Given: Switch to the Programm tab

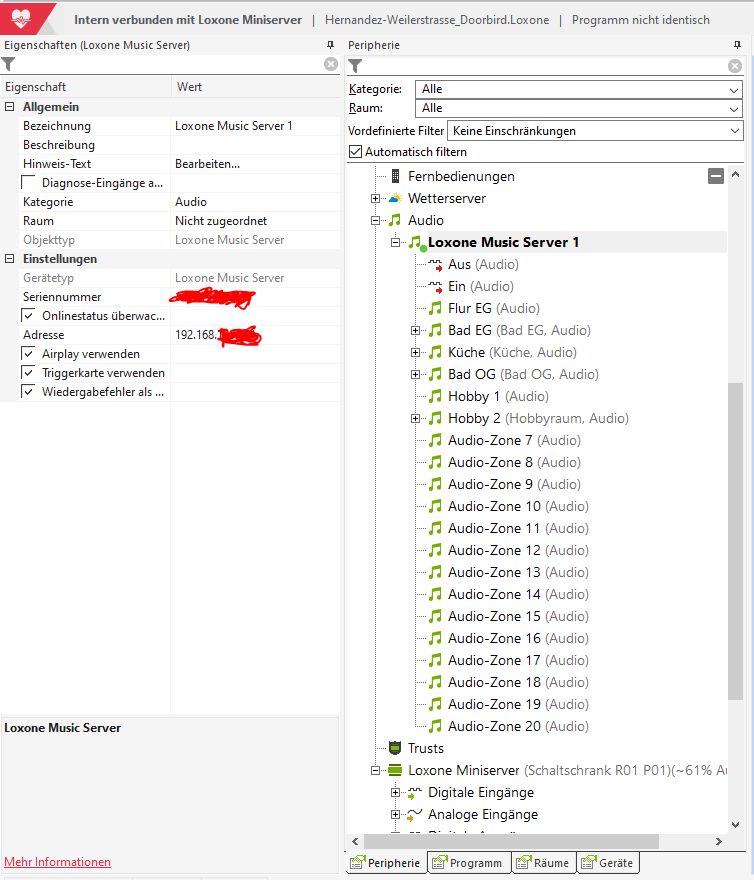Looking at the screenshot, I should point(469,863).
